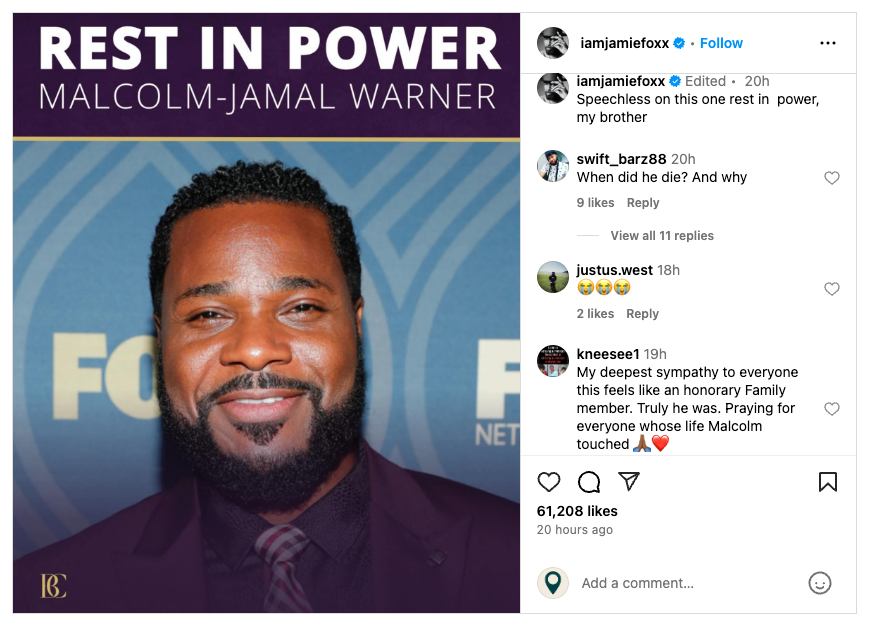This screenshot has height=628, width=873.
Task: Open the three-dot more options menu
Action: click(x=828, y=43)
